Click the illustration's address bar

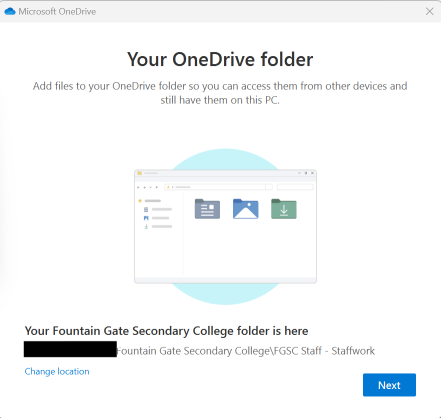[x=218, y=187]
